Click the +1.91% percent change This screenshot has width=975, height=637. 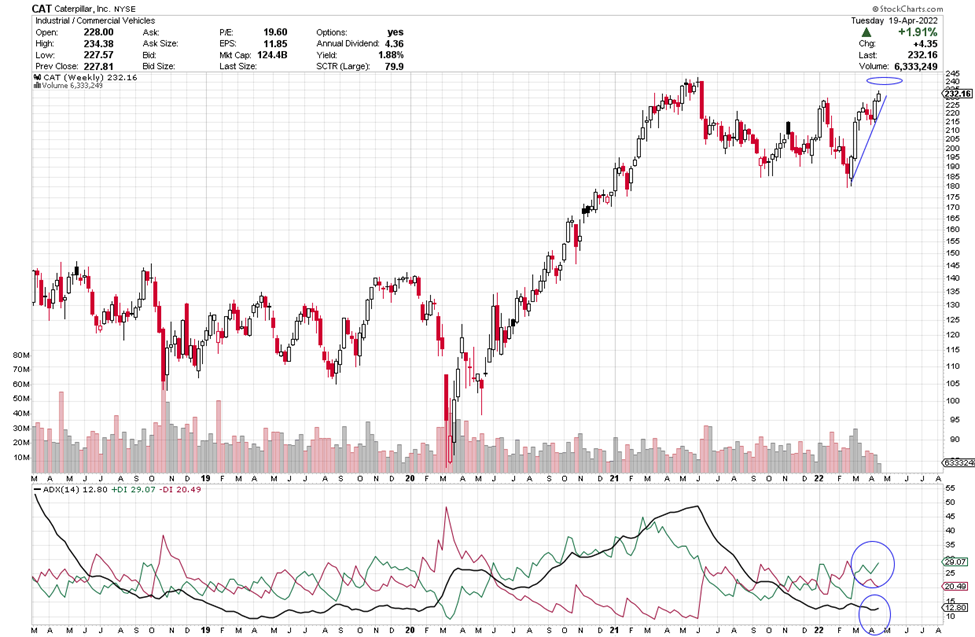pos(917,32)
